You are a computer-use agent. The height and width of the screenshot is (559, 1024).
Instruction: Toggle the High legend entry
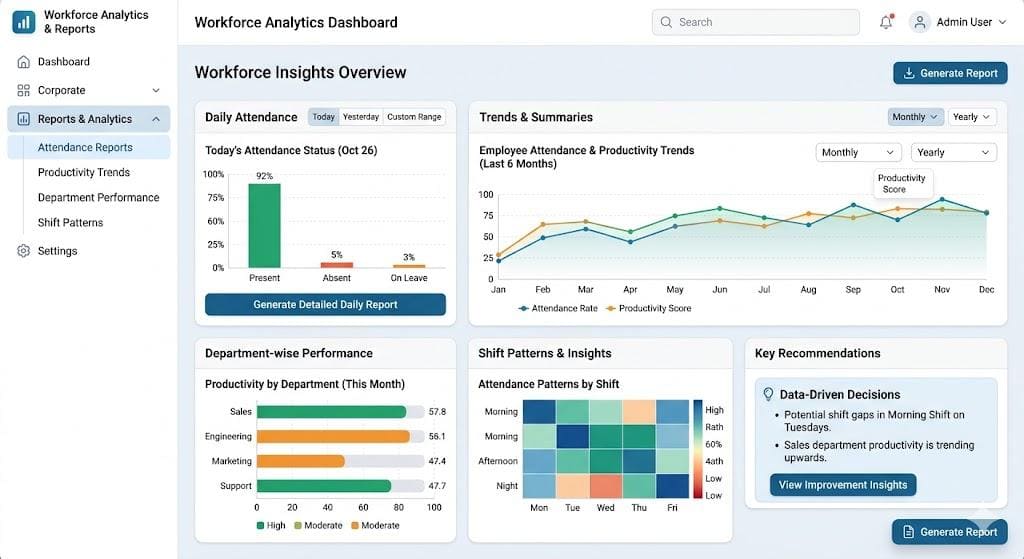coord(271,525)
